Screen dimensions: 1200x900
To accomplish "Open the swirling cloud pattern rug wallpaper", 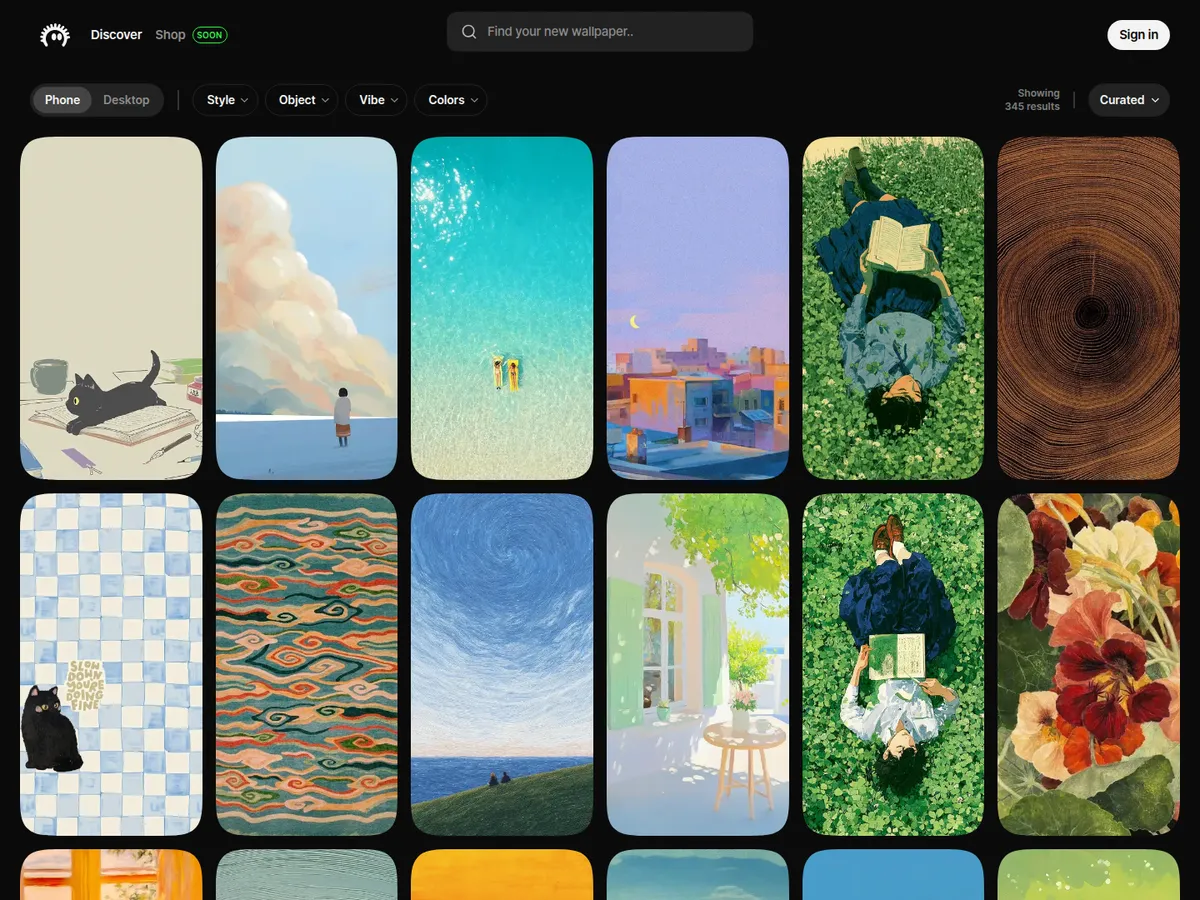I will [x=307, y=665].
